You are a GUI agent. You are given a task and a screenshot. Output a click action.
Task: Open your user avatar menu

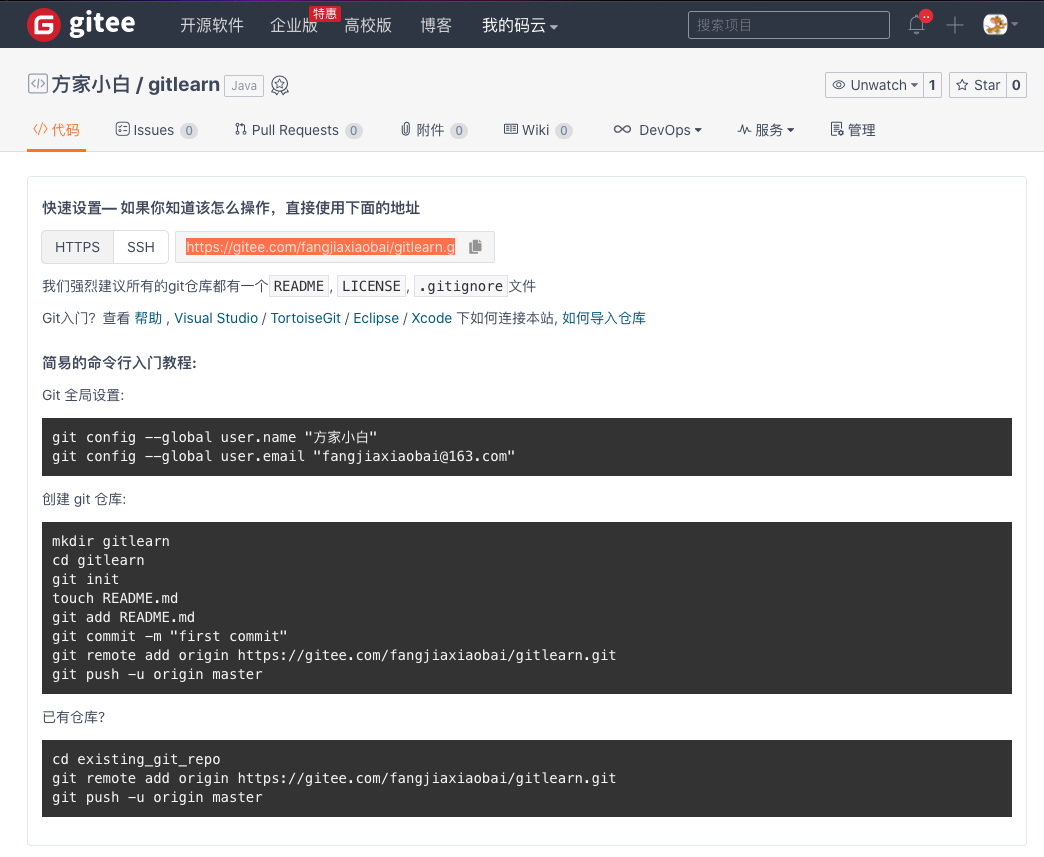coord(996,25)
